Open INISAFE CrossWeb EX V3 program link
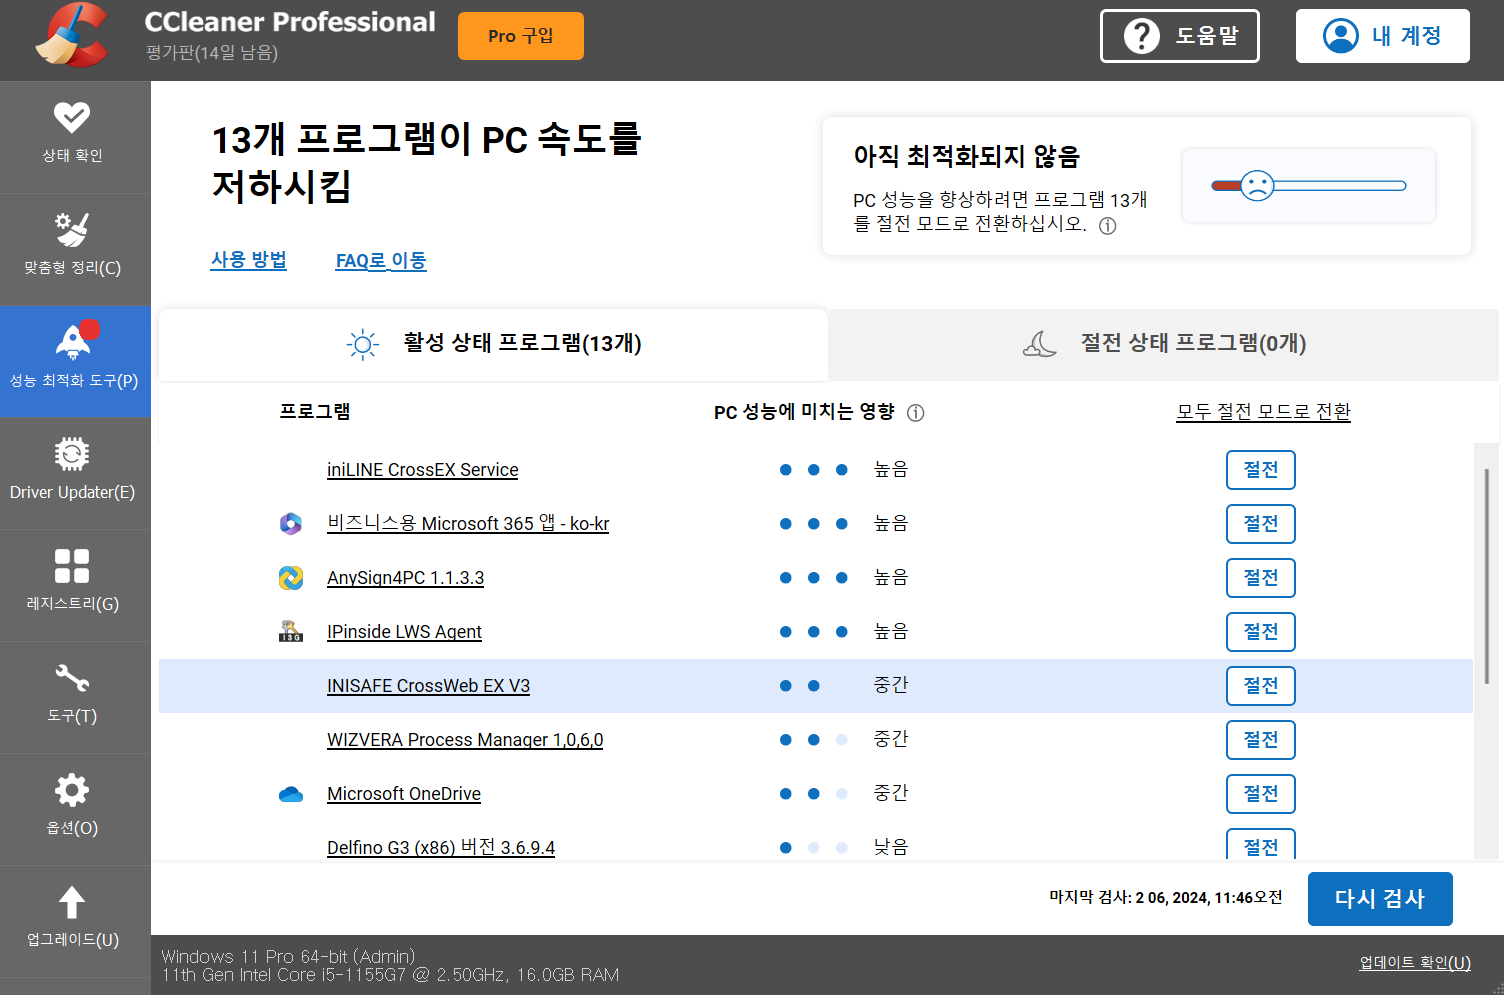 tap(428, 686)
